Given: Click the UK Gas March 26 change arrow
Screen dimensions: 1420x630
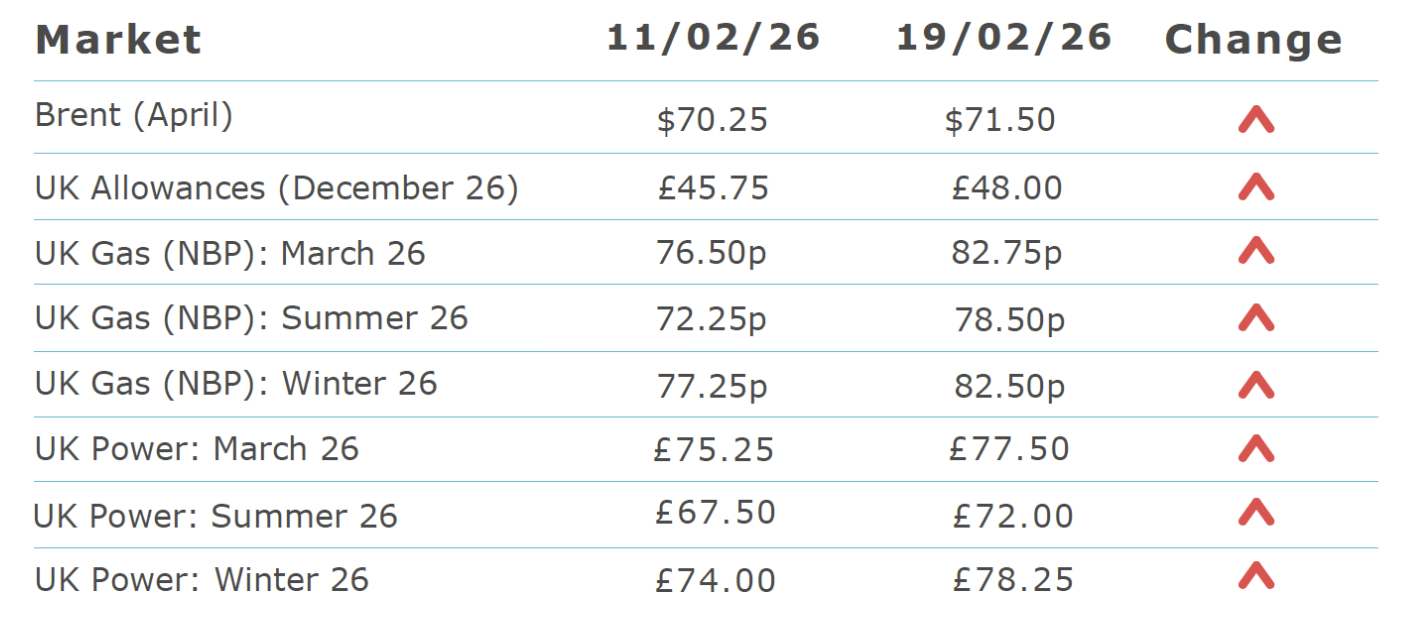Looking at the screenshot, I should (x=1256, y=252).
